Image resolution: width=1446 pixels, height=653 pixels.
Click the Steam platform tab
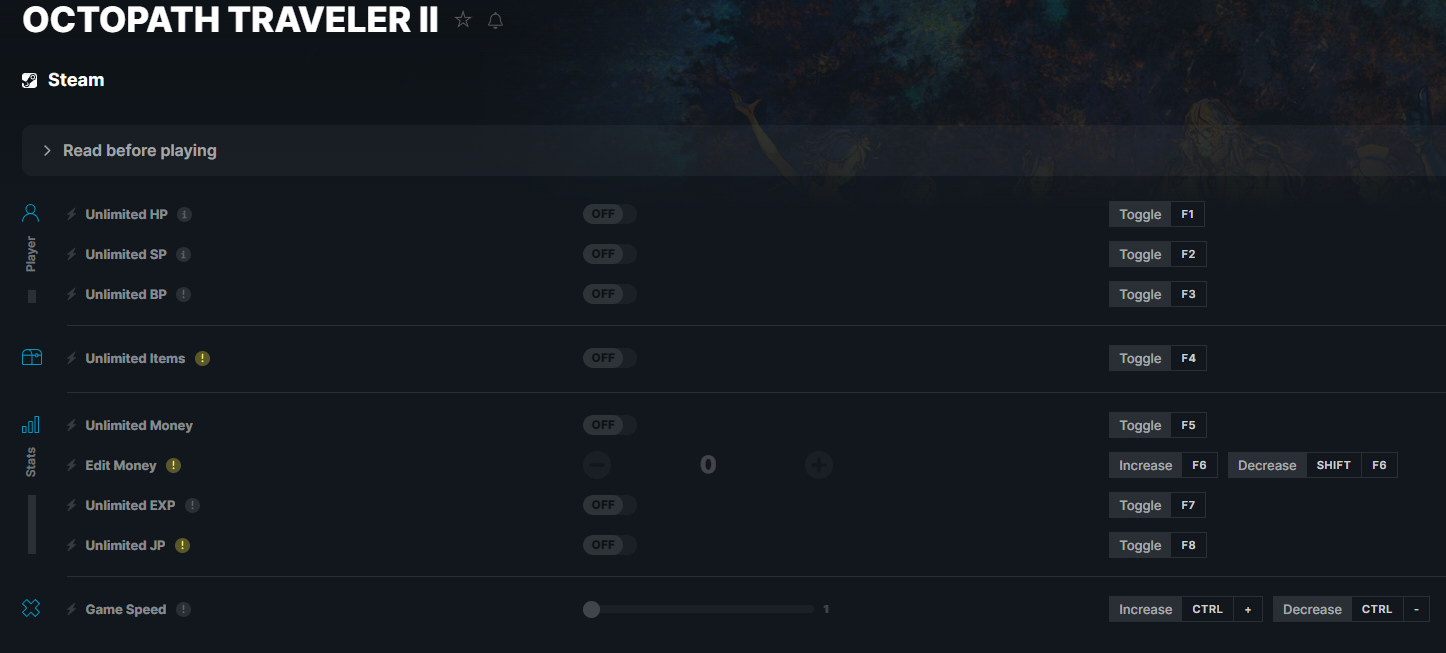click(63, 80)
